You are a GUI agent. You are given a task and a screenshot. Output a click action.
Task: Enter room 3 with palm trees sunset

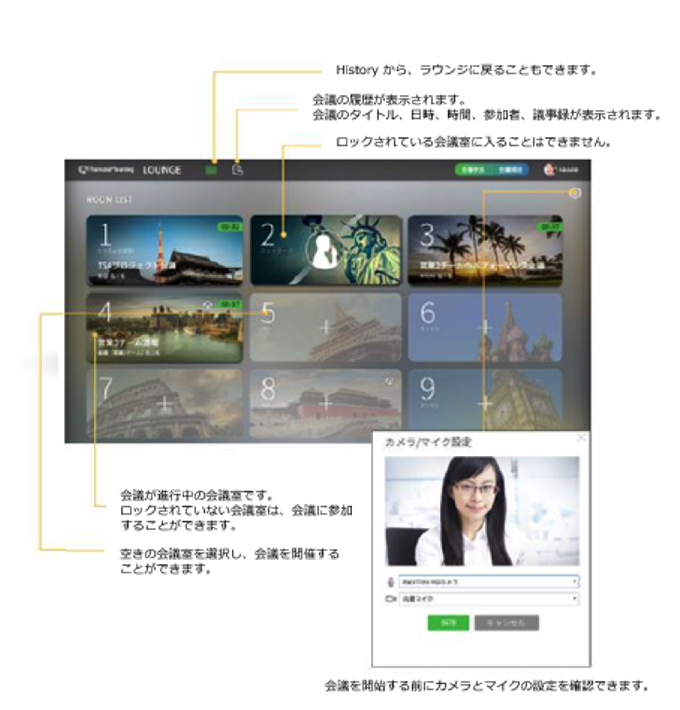(485, 251)
